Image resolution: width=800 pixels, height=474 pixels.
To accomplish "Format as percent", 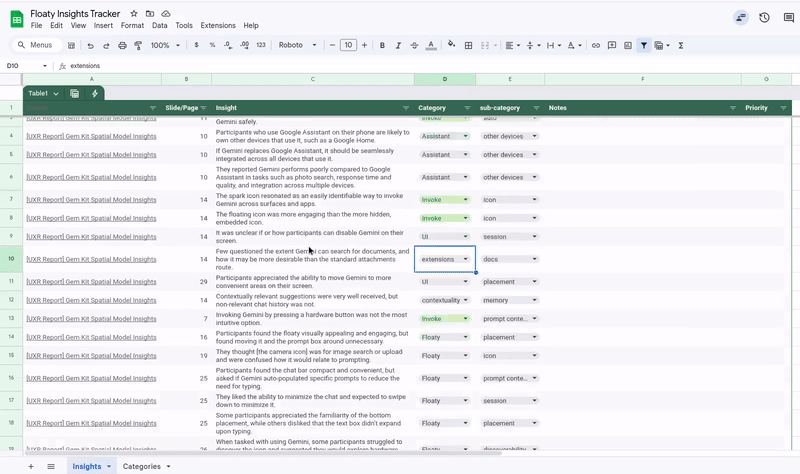I will pyautogui.click(x=212, y=45).
